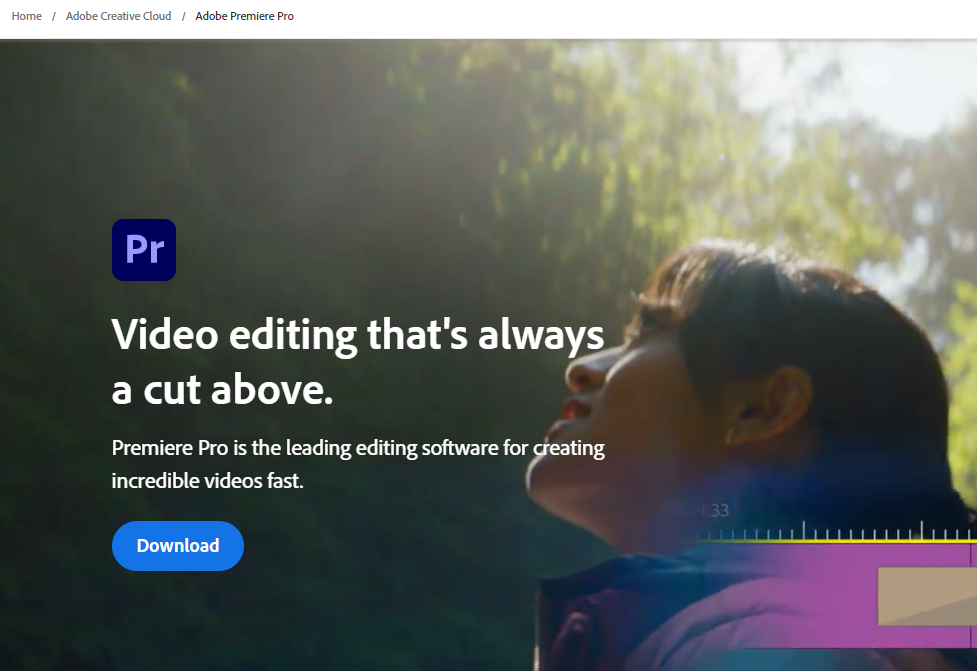Select the Adobe Premiere Pro breadcrumb

244,16
